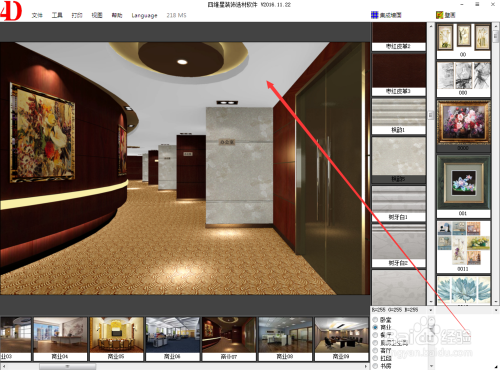Select the 厨房卫生间 radio button
The height and width of the screenshot is (370, 500).
375,343
